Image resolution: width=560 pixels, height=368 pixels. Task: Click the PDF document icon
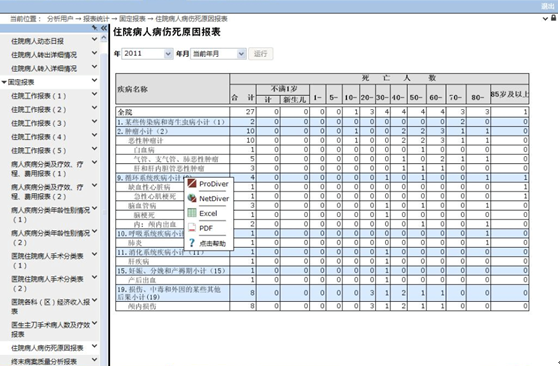click(x=192, y=228)
